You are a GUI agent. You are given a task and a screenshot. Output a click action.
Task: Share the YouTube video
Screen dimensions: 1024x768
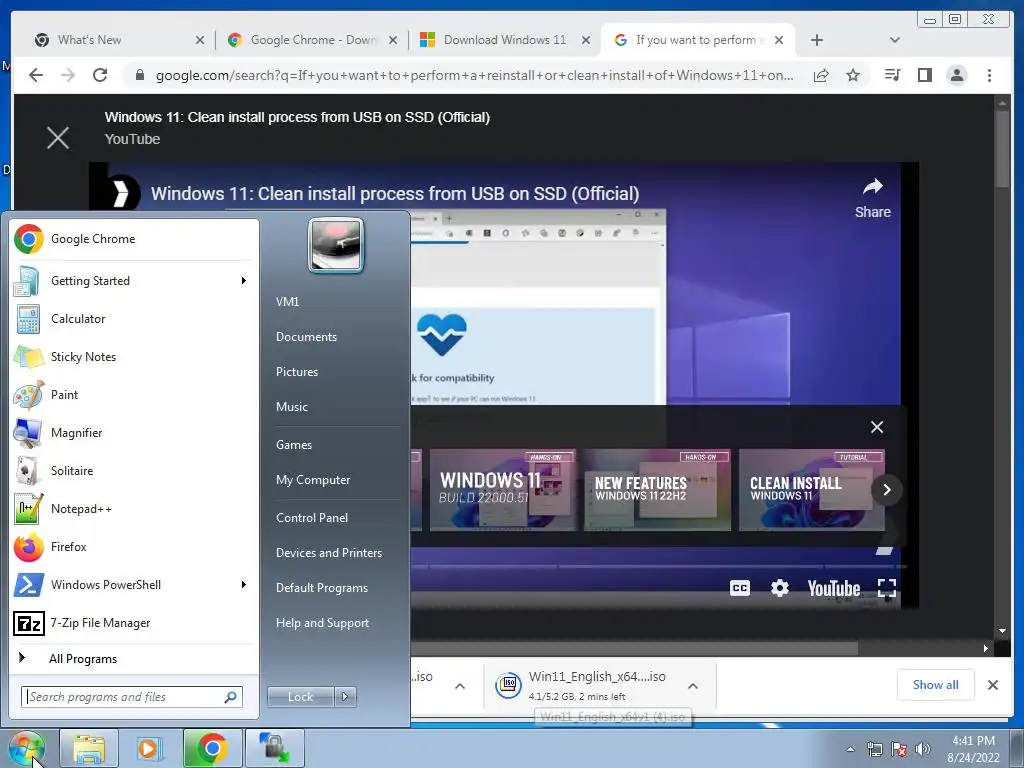click(872, 199)
